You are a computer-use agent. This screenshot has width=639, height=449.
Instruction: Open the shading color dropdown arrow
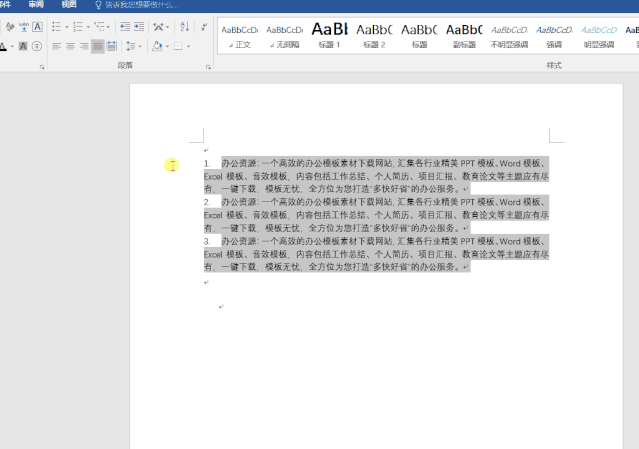pos(167,46)
